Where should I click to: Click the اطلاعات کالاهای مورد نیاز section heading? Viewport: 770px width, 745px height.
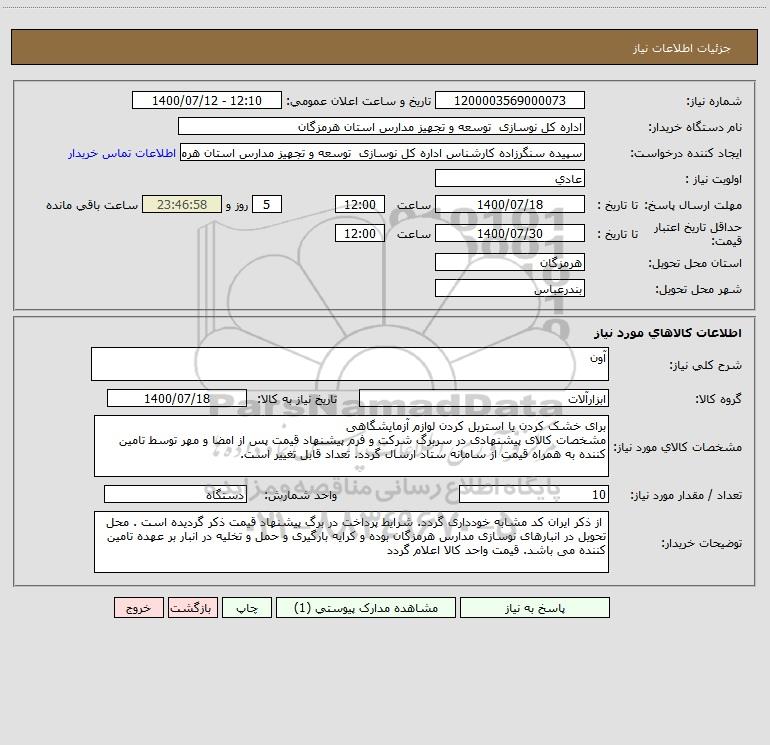[x=667, y=333]
